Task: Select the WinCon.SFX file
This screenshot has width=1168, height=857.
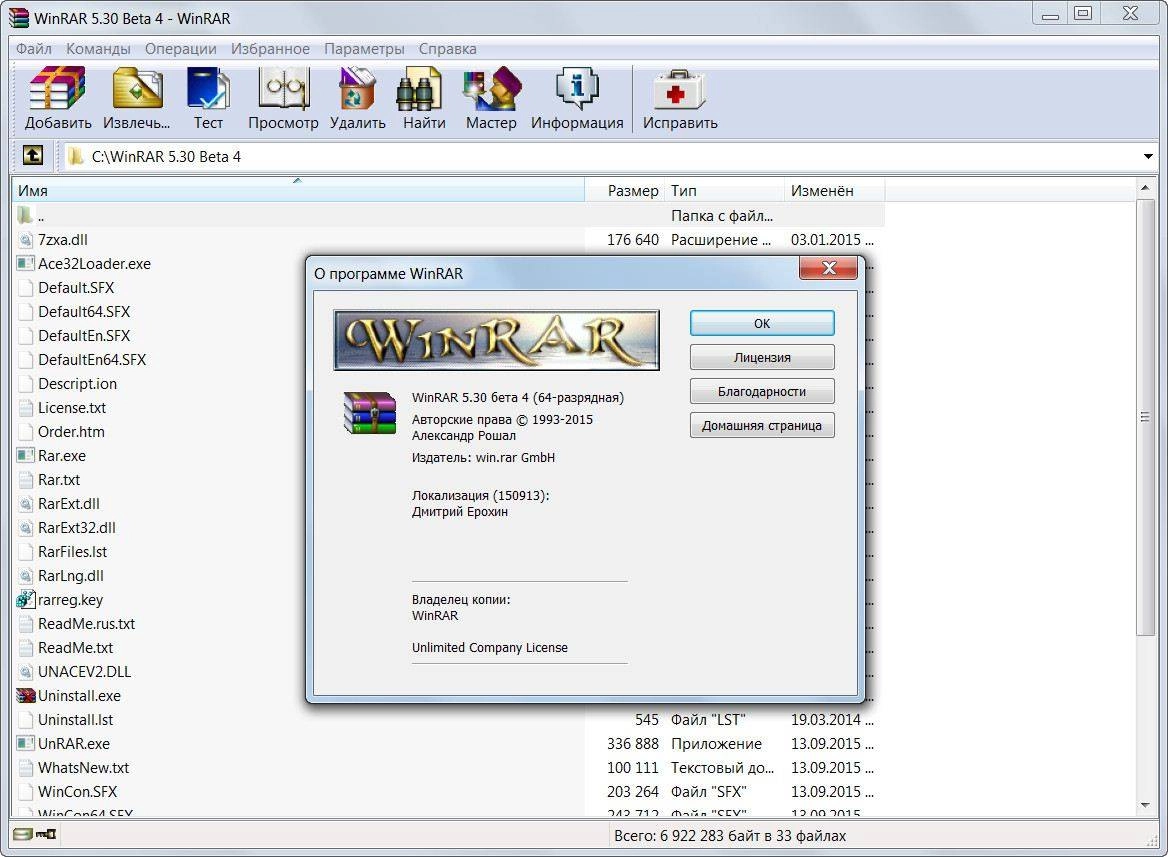Action: (x=77, y=791)
